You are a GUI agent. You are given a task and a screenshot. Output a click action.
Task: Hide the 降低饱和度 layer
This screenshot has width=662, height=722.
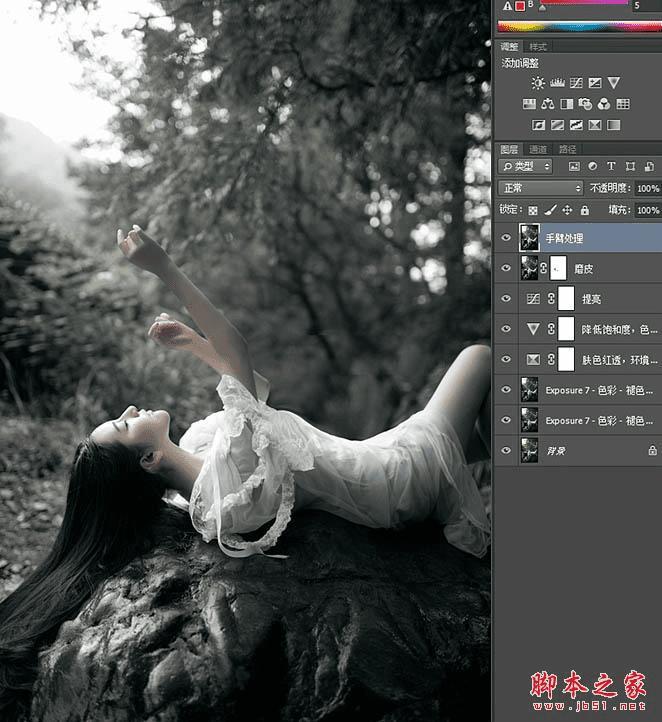pos(506,329)
